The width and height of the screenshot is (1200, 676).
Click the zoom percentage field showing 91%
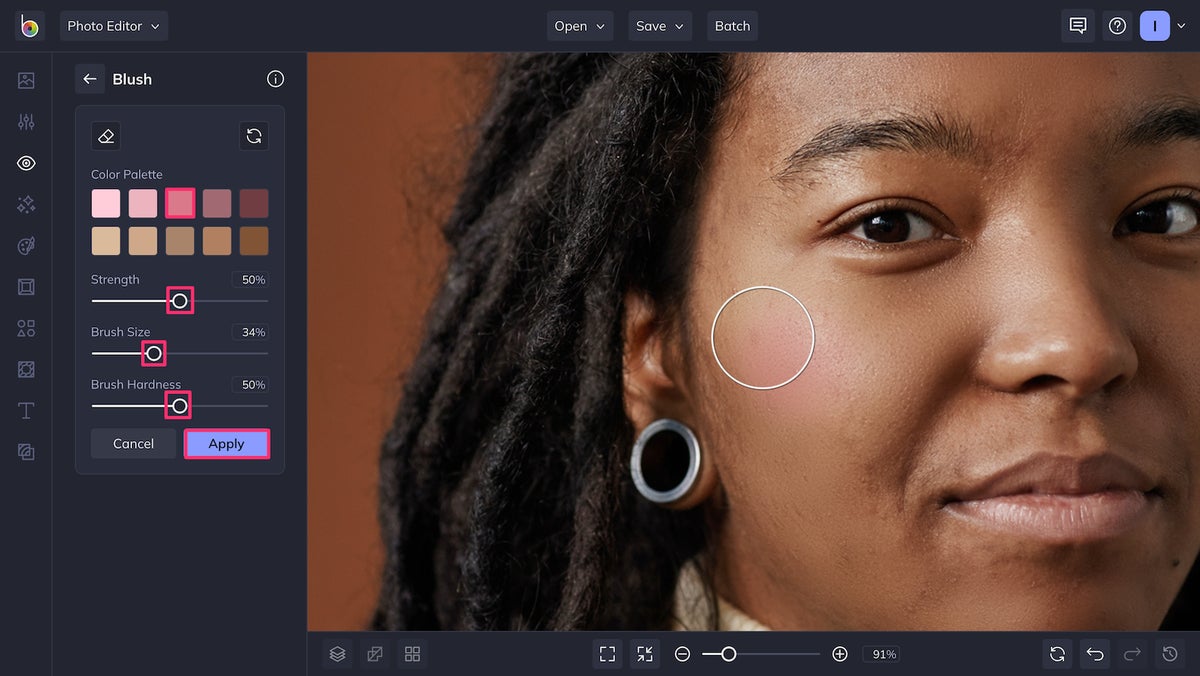(x=881, y=653)
